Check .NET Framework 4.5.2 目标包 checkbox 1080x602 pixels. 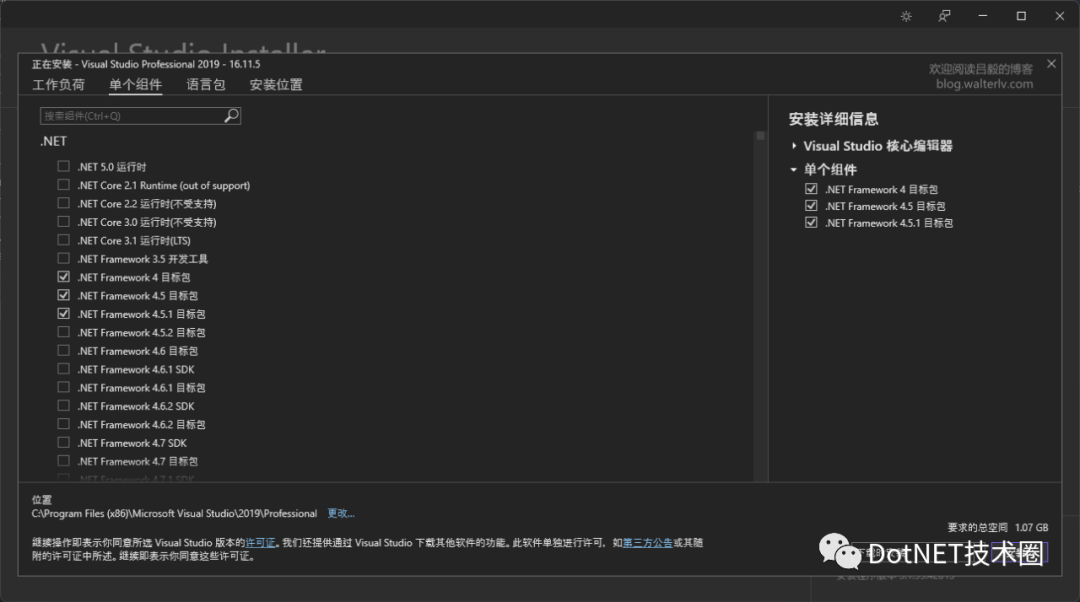point(63,332)
